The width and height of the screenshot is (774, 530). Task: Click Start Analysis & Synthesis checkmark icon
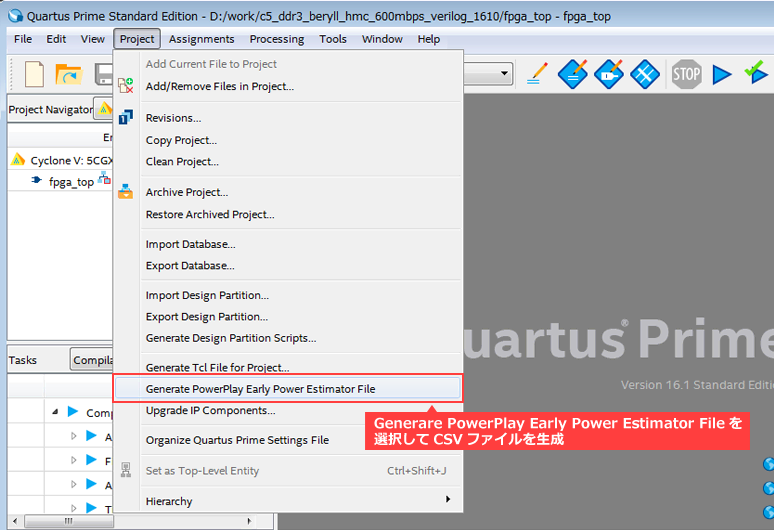pyautogui.click(x=756, y=73)
